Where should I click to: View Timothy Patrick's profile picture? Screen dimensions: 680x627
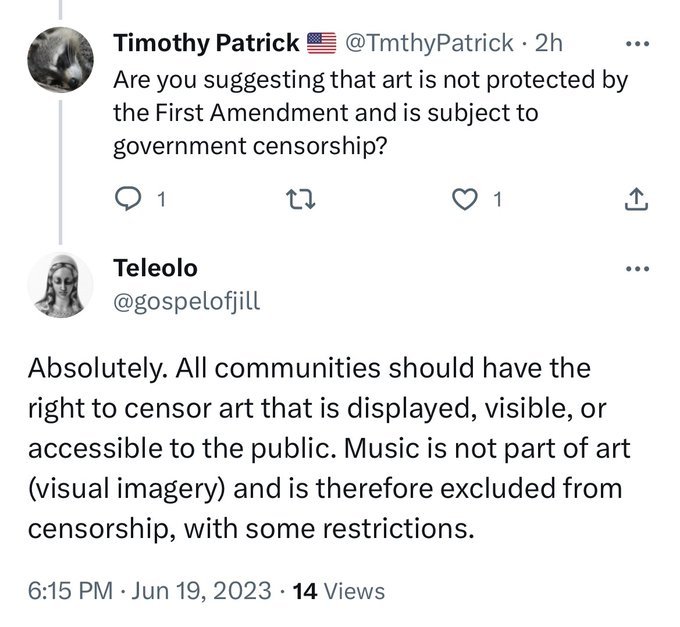coord(60,59)
